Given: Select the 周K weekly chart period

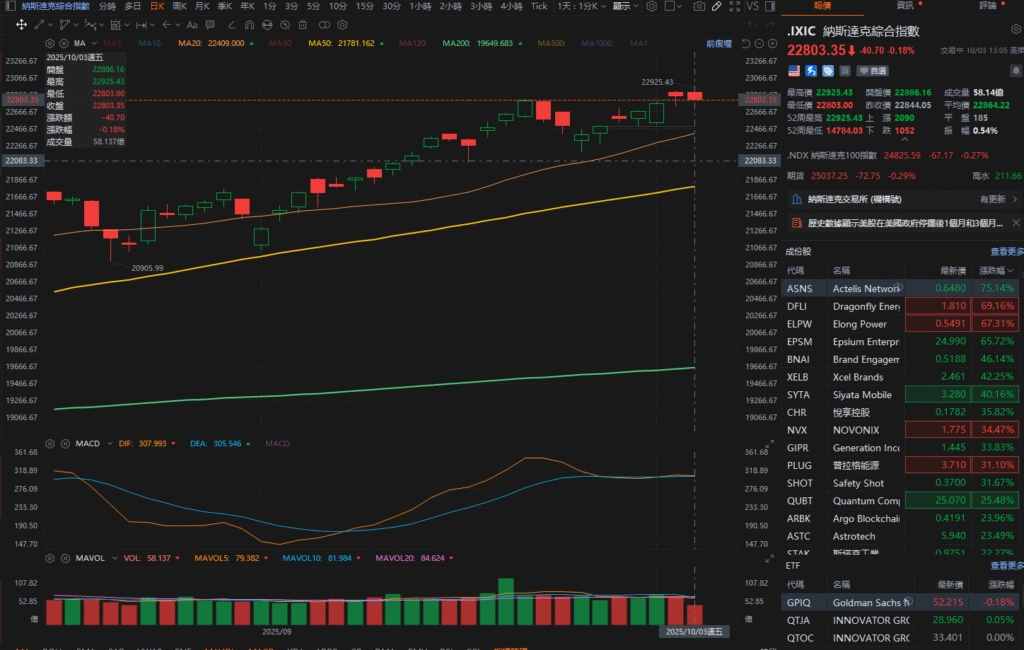Looking at the screenshot, I should [x=179, y=6].
